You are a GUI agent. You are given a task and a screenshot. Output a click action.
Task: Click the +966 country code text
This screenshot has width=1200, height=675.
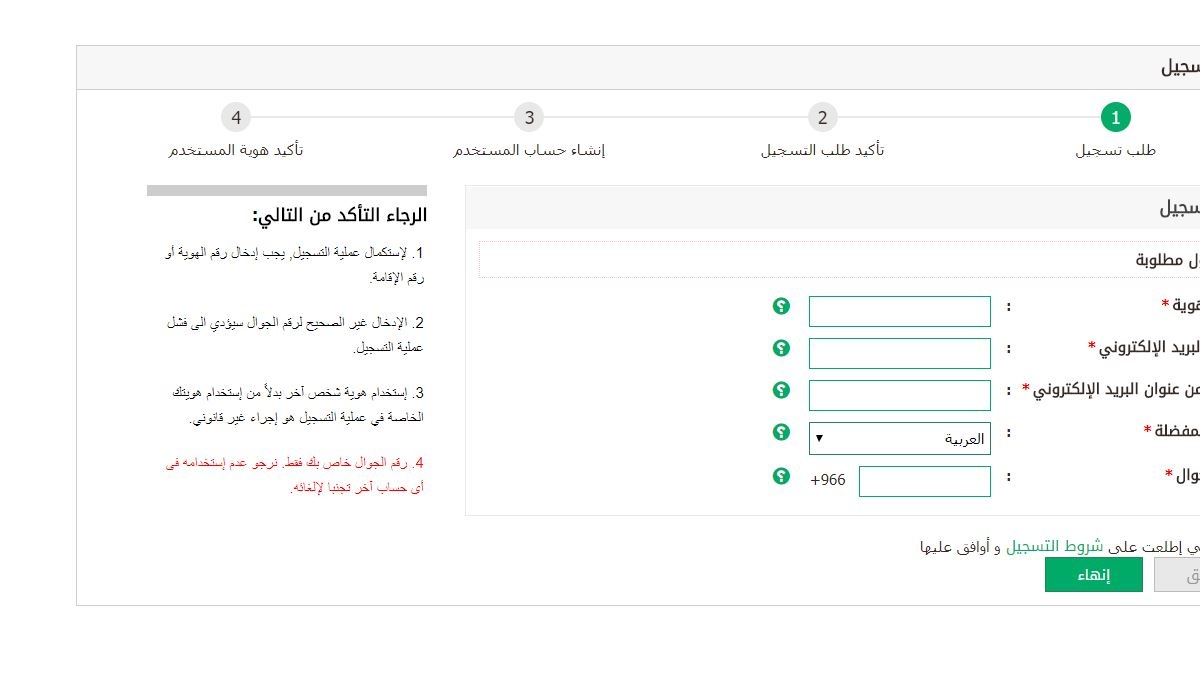pyautogui.click(x=828, y=481)
